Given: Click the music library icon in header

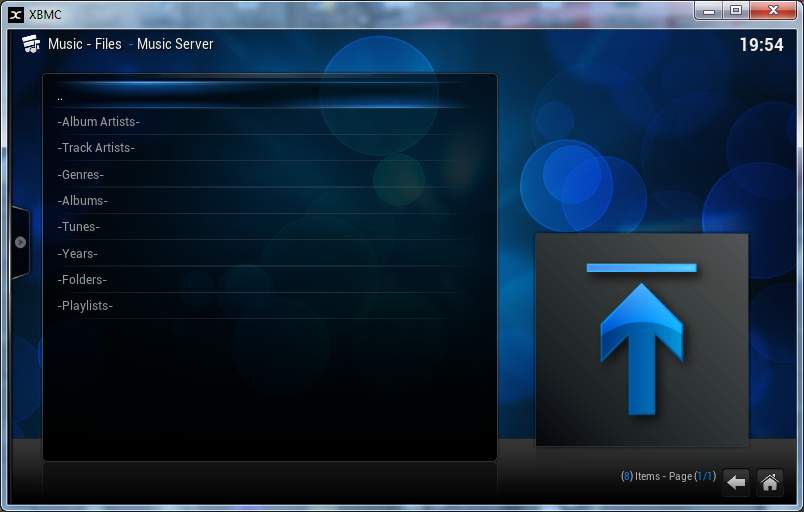Looking at the screenshot, I should [31, 44].
